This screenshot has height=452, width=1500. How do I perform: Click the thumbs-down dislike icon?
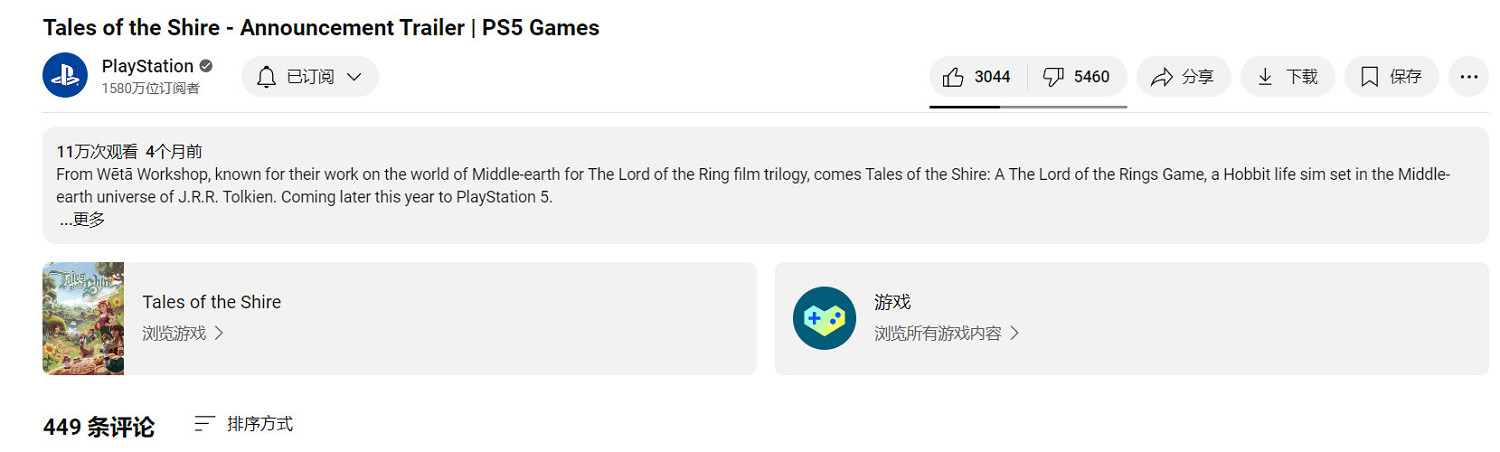pyautogui.click(x=1053, y=77)
